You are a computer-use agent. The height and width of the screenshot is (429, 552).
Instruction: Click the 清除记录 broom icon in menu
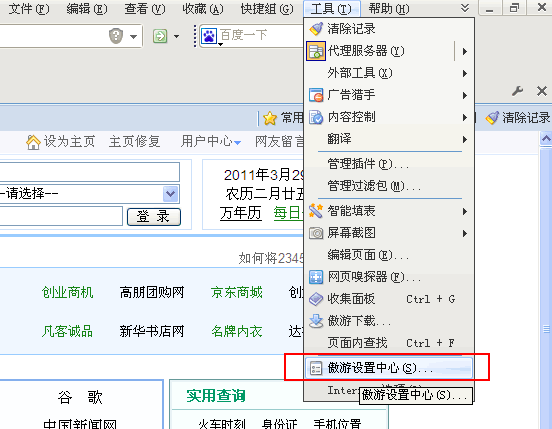tap(316, 29)
